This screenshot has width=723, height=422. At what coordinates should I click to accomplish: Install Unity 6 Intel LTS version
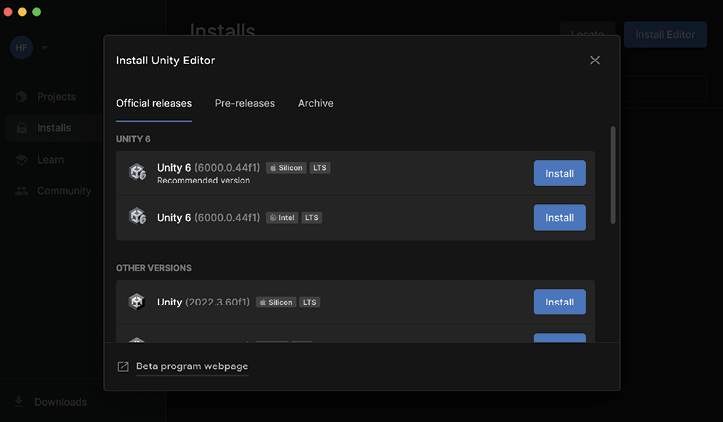tap(560, 217)
